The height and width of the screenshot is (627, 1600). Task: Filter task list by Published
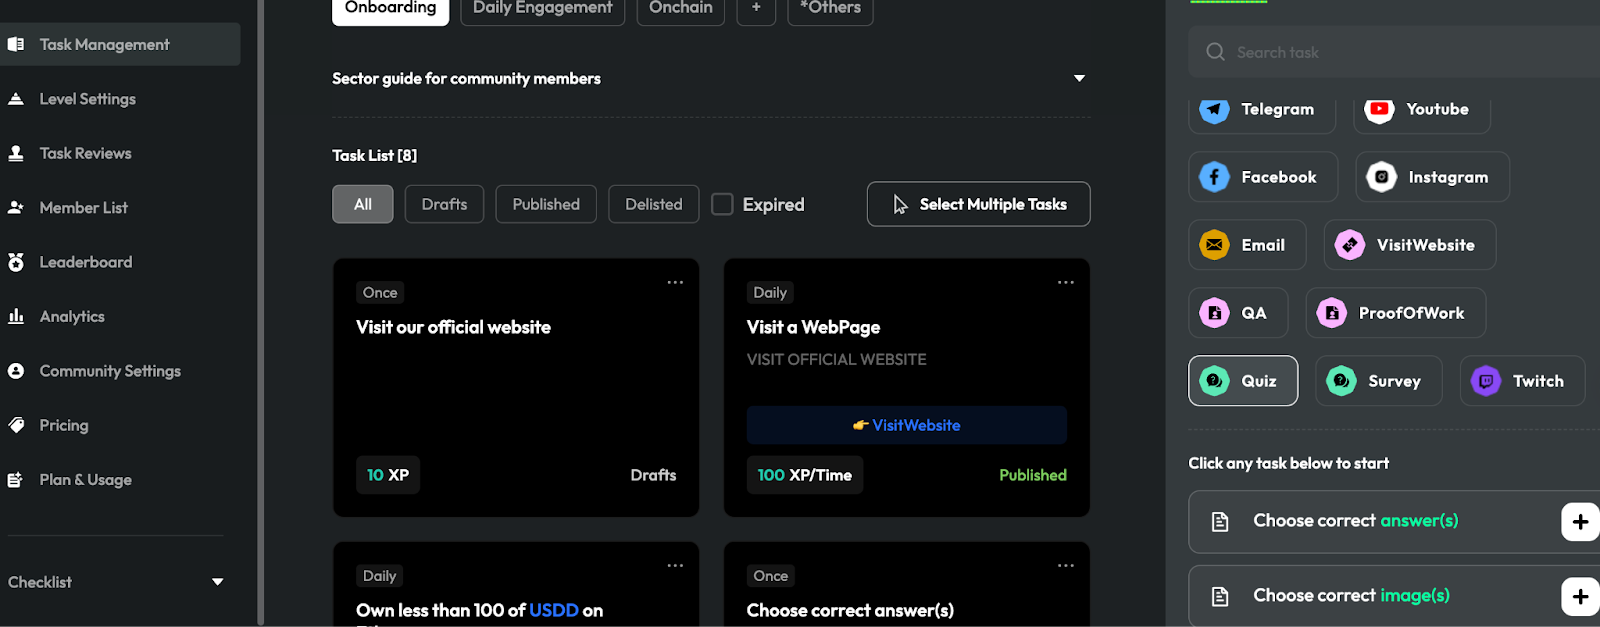[546, 204]
